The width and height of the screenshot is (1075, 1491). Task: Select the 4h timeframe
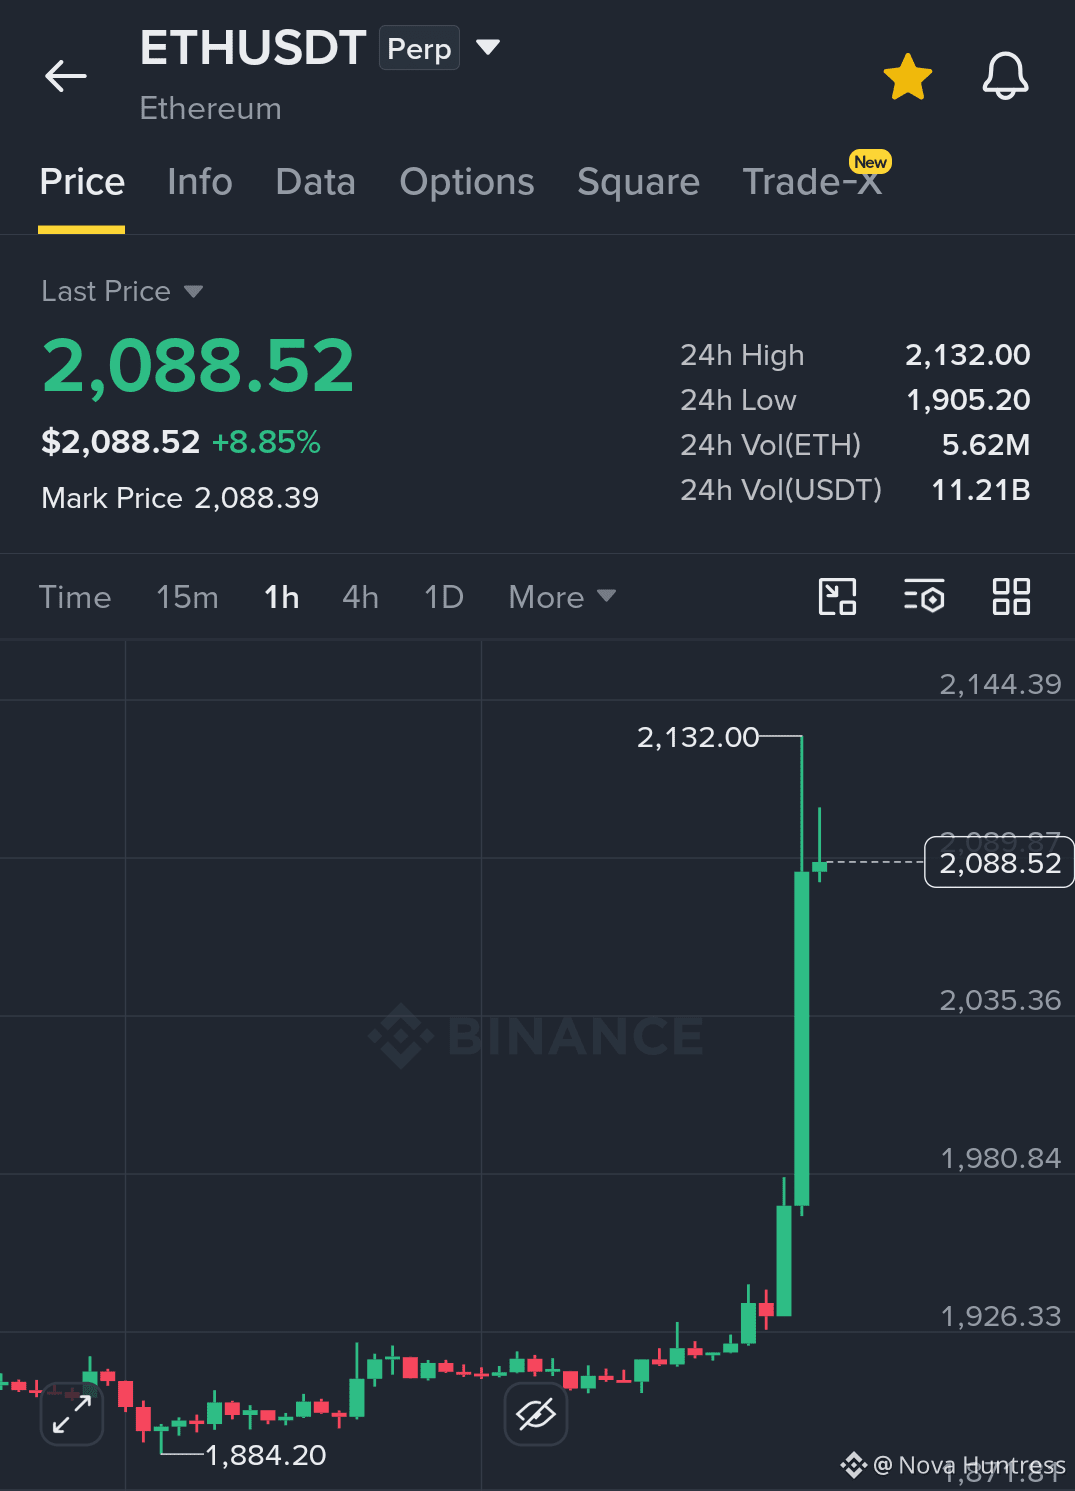360,597
